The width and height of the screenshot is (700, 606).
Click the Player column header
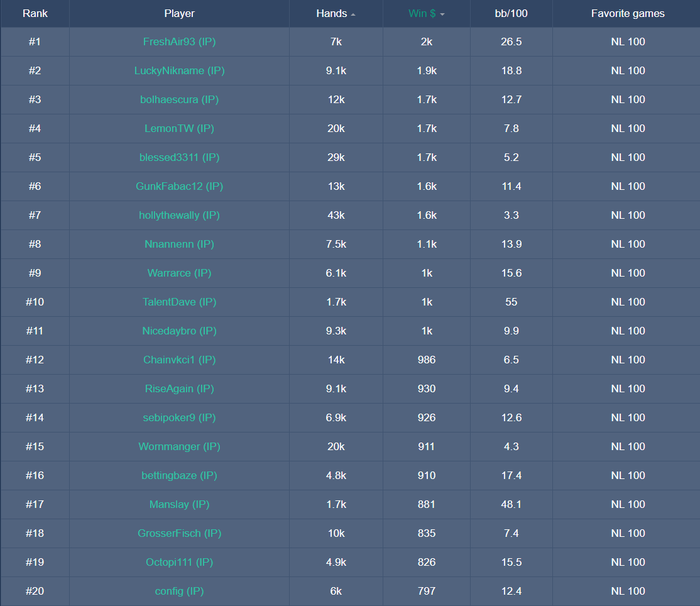click(179, 13)
